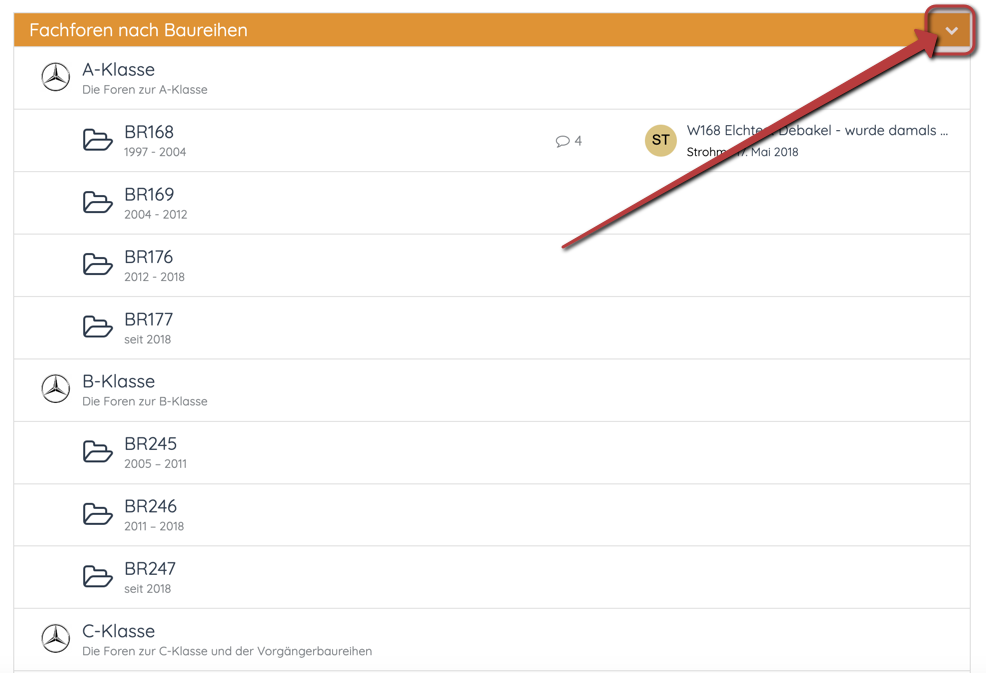986x673 pixels.
Task: Click the Fachforen nach Baureihen header title
Action: [138, 30]
